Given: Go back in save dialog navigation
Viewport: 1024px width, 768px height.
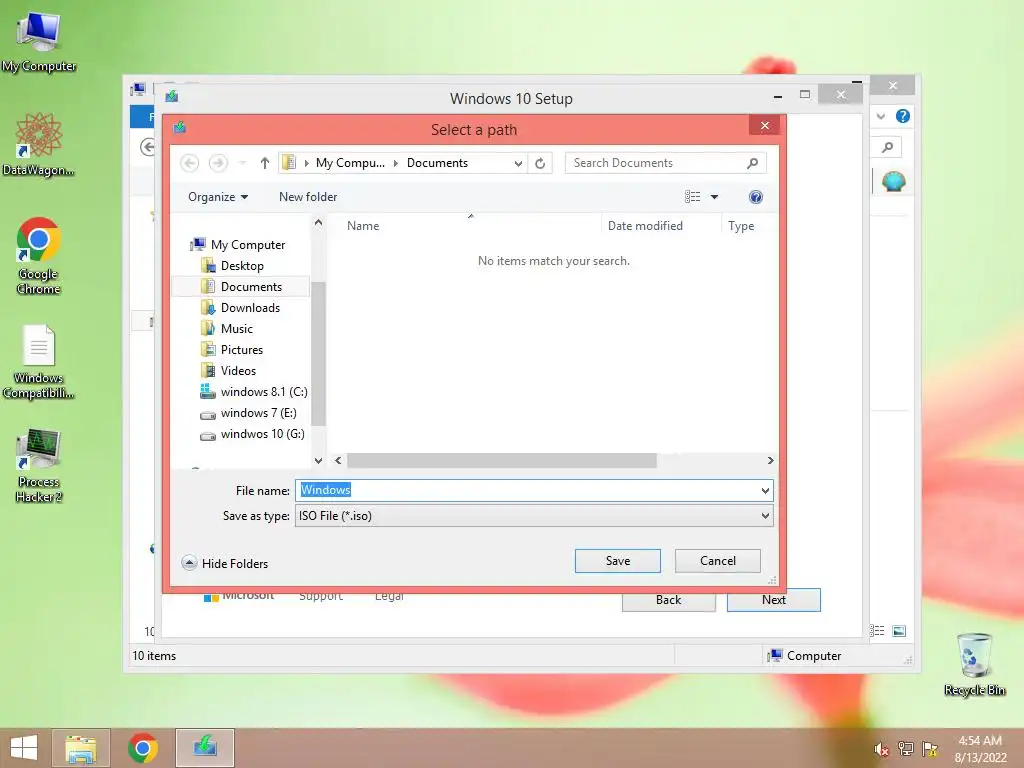Looking at the screenshot, I should tap(189, 163).
